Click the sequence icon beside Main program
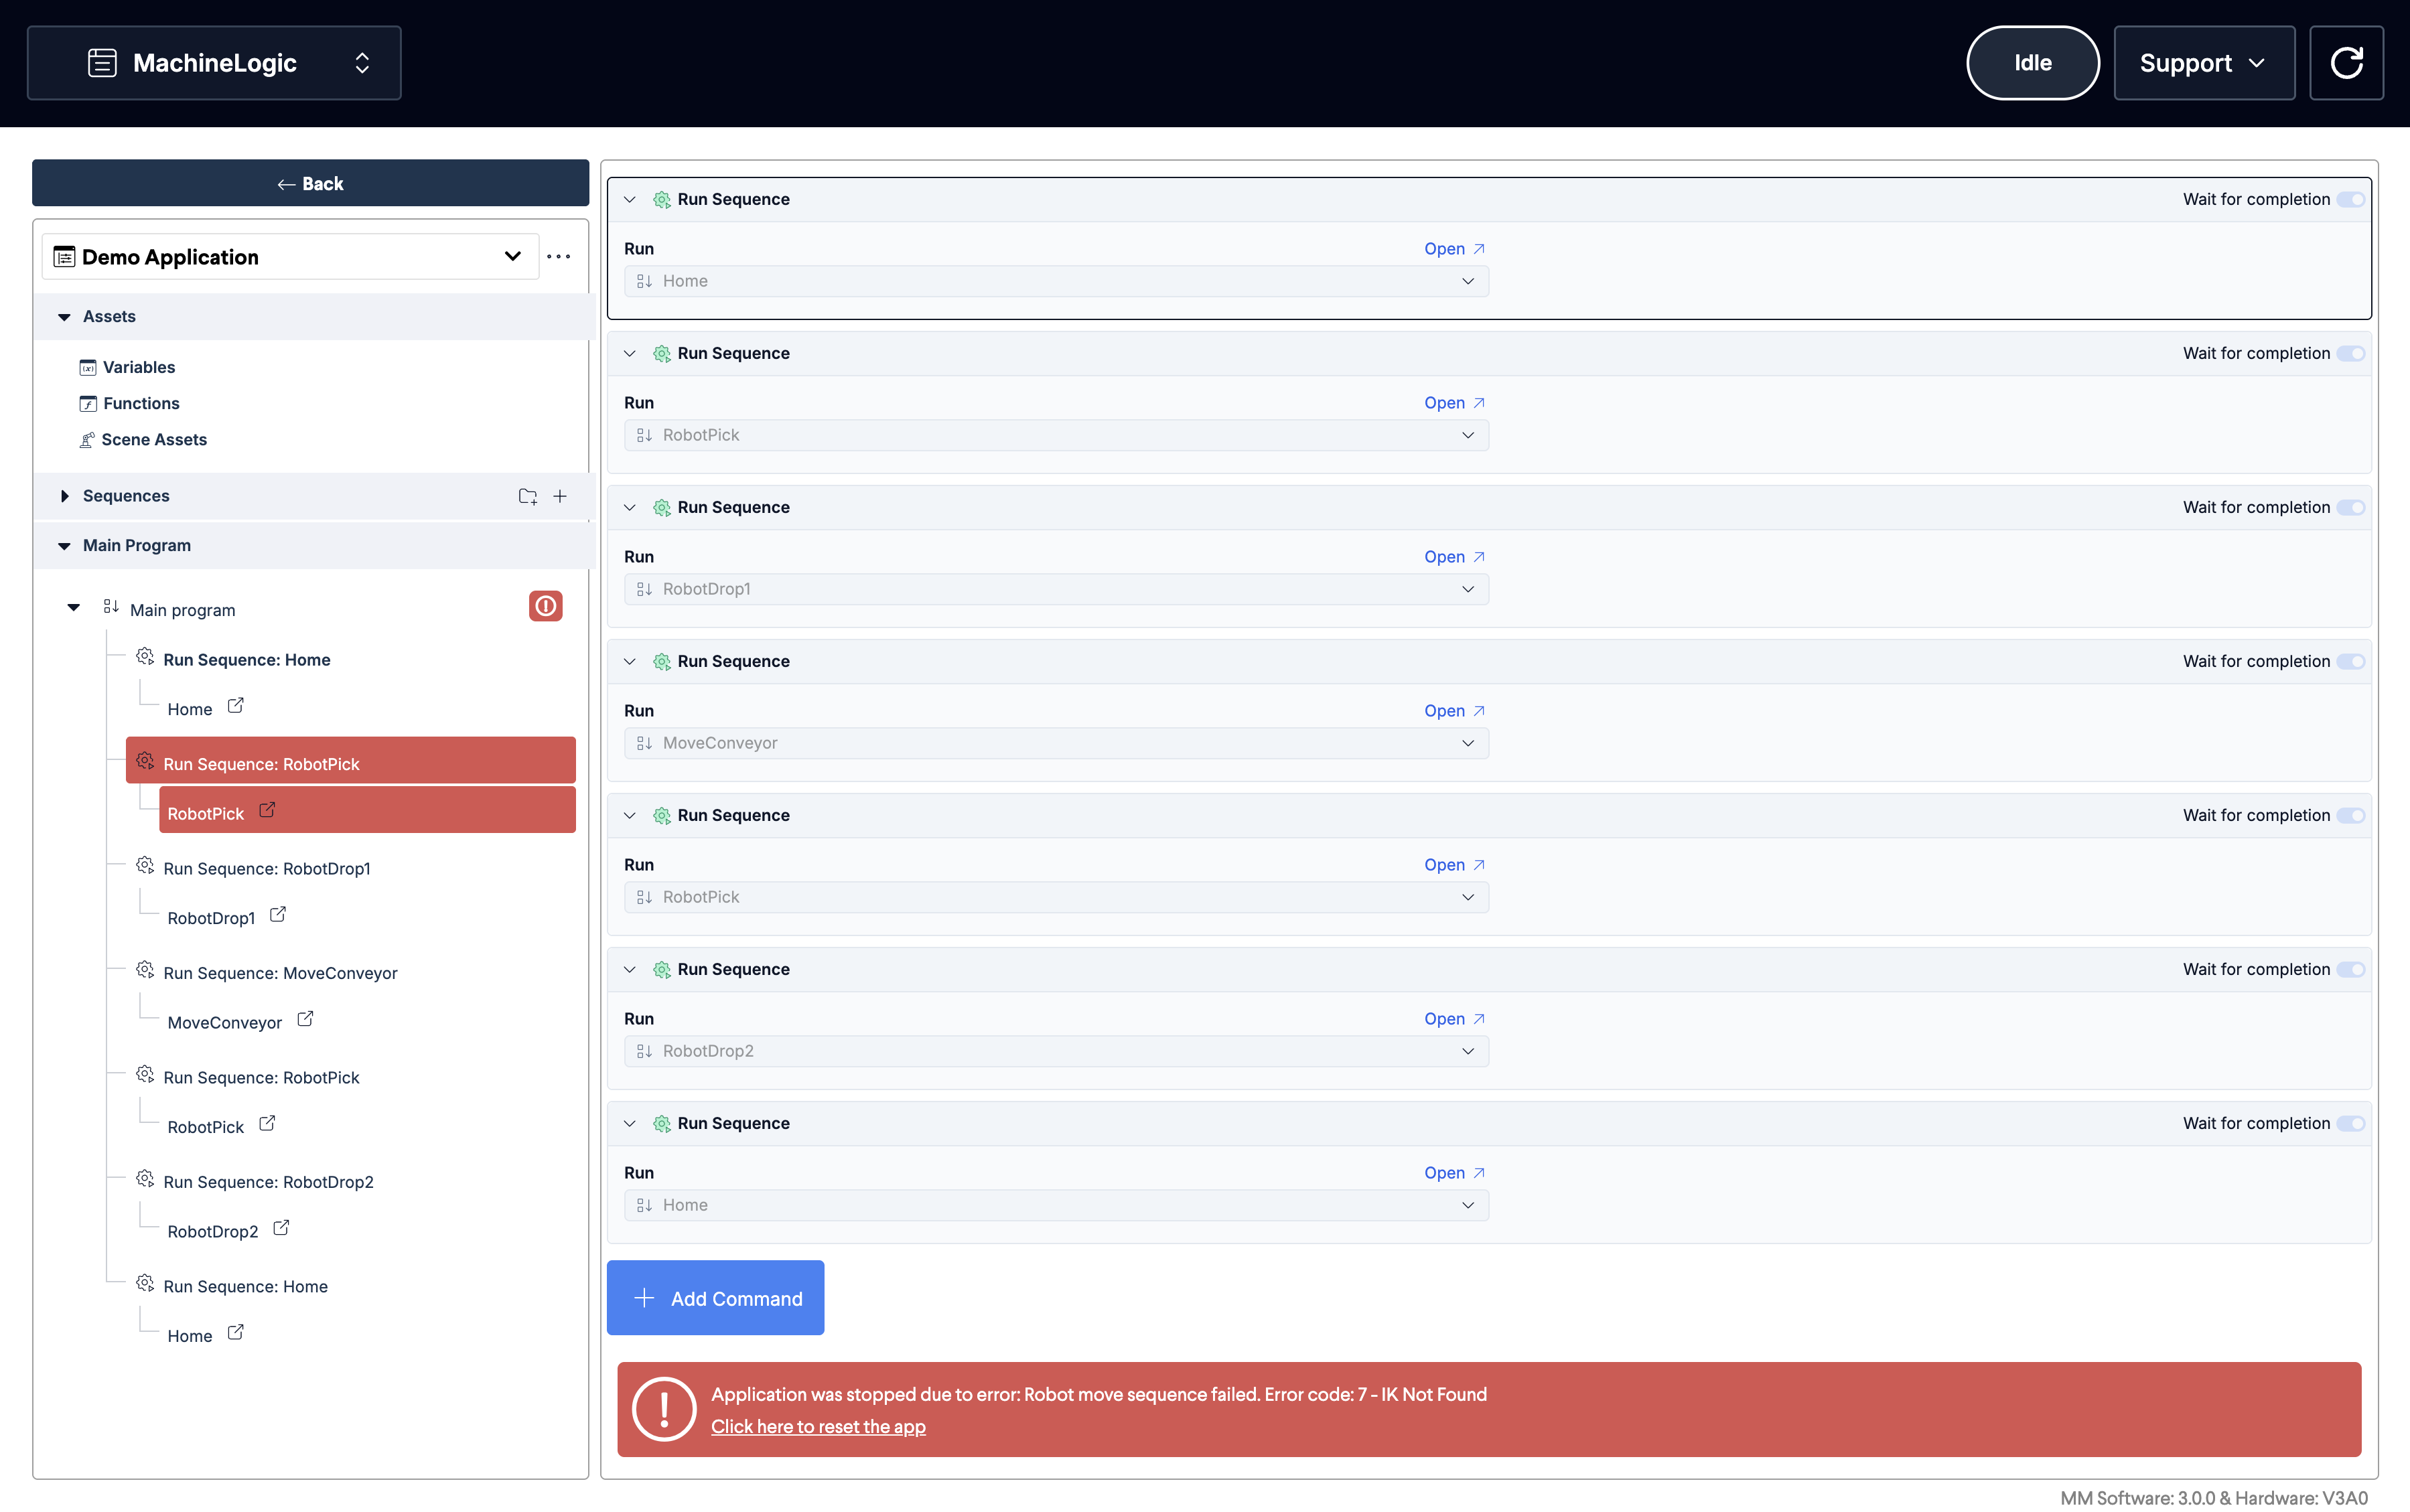The height and width of the screenshot is (1512, 2410). coord(111,607)
